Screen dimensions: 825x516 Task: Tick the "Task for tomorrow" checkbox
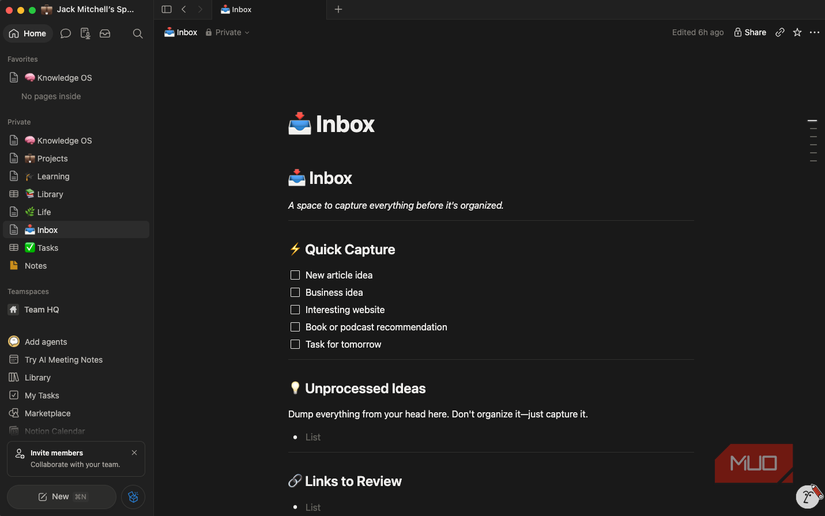[x=295, y=345]
